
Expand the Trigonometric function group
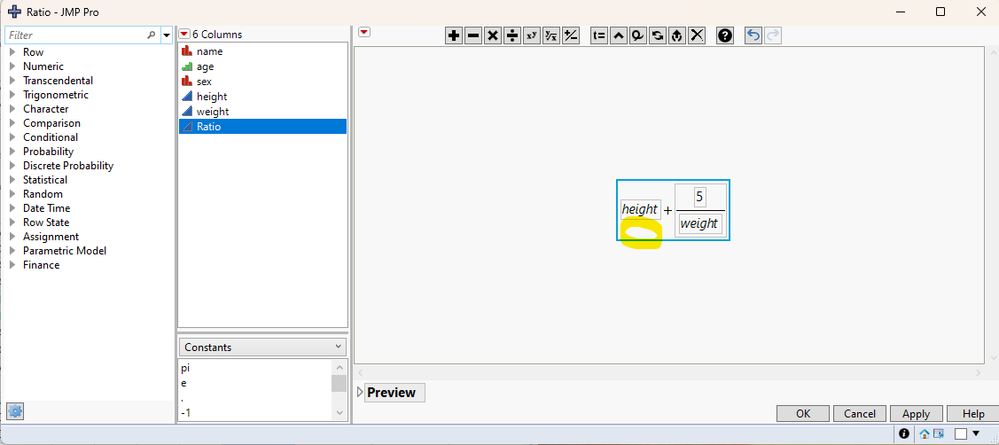(12, 95)
